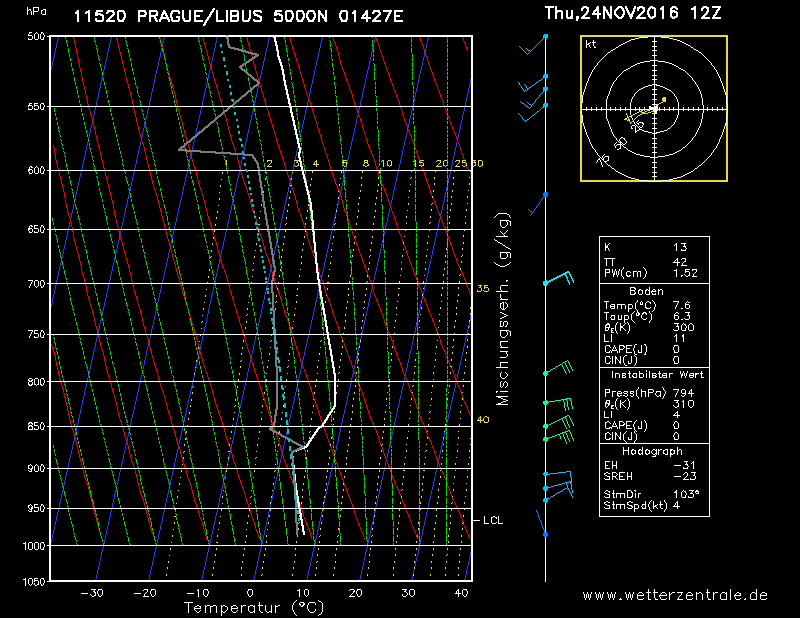Open the www.wetterzentrale.de link

coord(675,594)
